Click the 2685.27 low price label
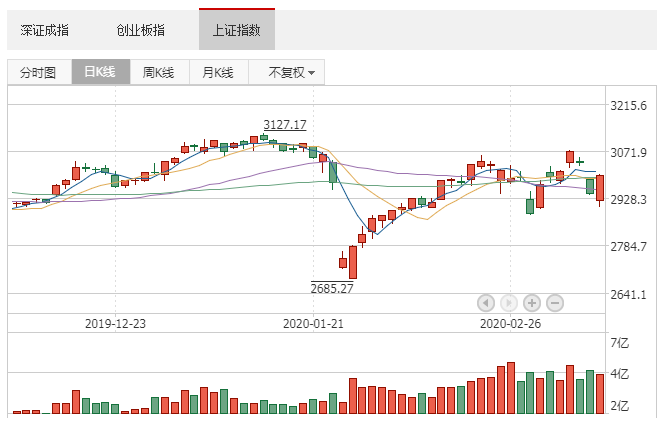The height and width of the screenshot is (438, 670). pyautogui.click(x=332, y=288)
